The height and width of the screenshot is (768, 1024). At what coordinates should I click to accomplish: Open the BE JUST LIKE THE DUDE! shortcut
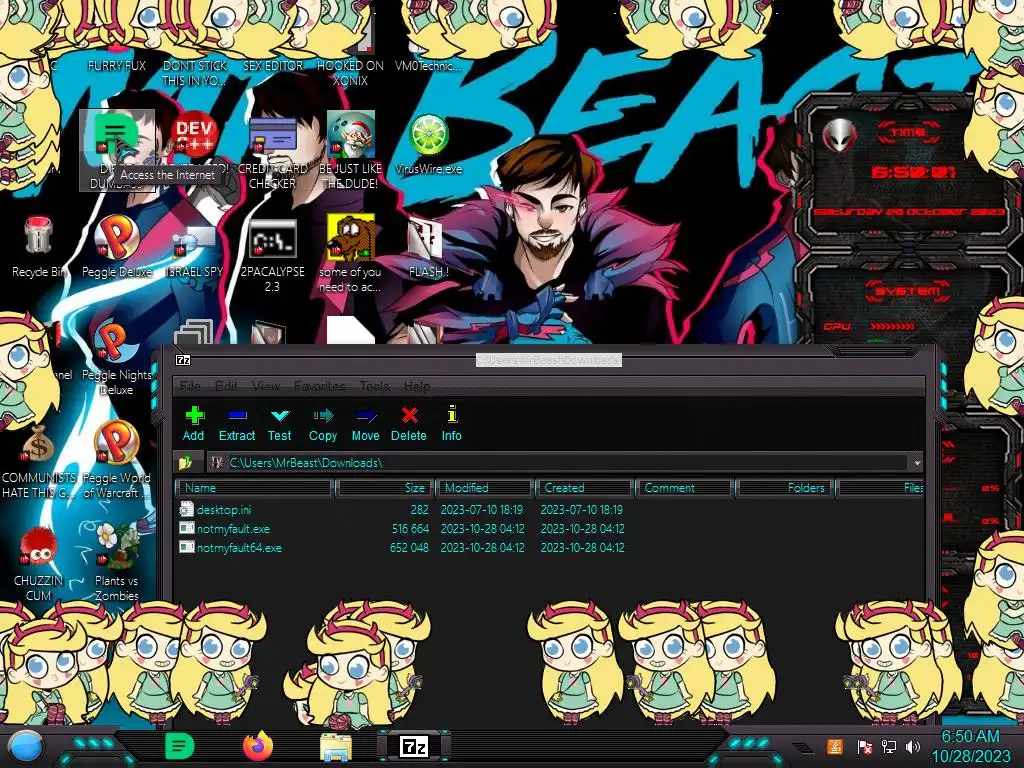click(x=351, y=150)
